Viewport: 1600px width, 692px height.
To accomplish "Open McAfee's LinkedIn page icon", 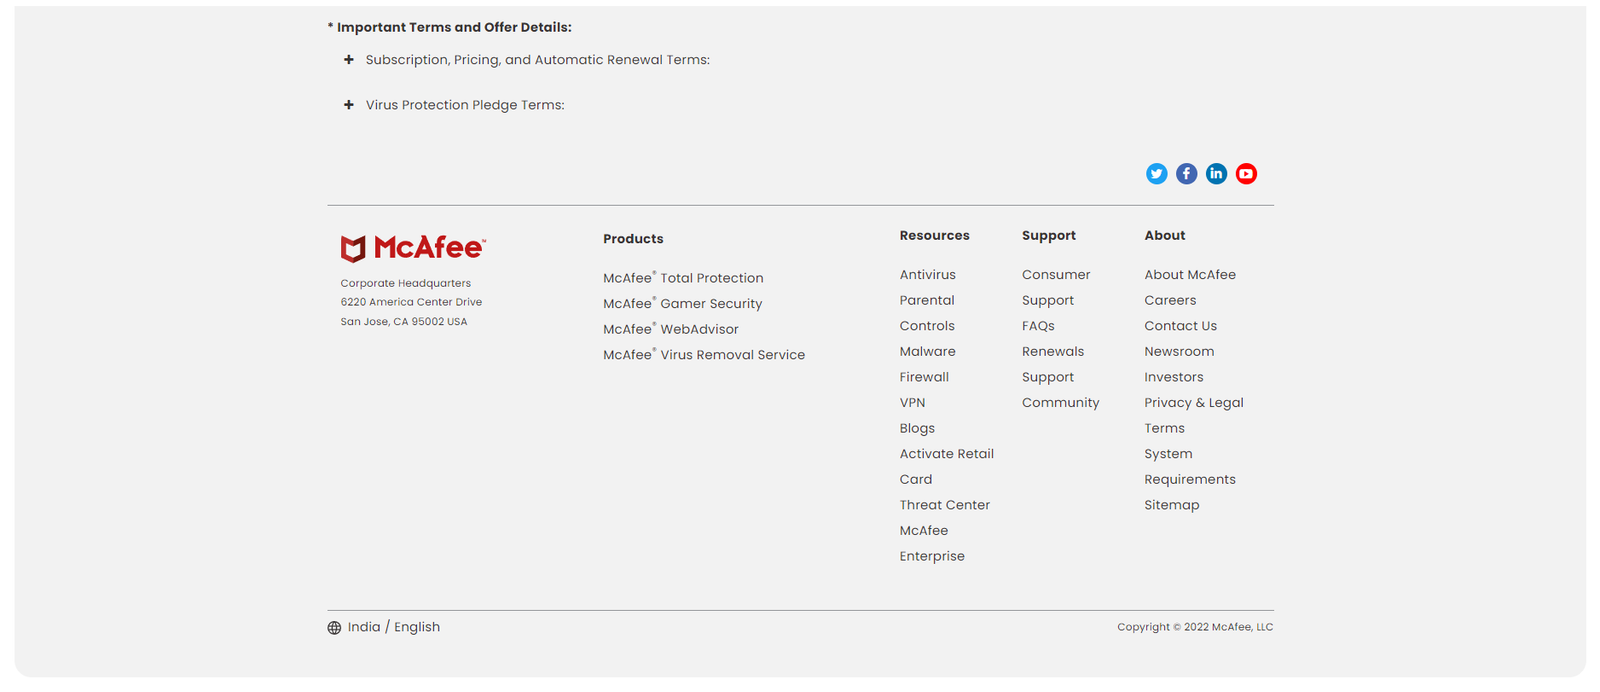I will pos(1216,174).
